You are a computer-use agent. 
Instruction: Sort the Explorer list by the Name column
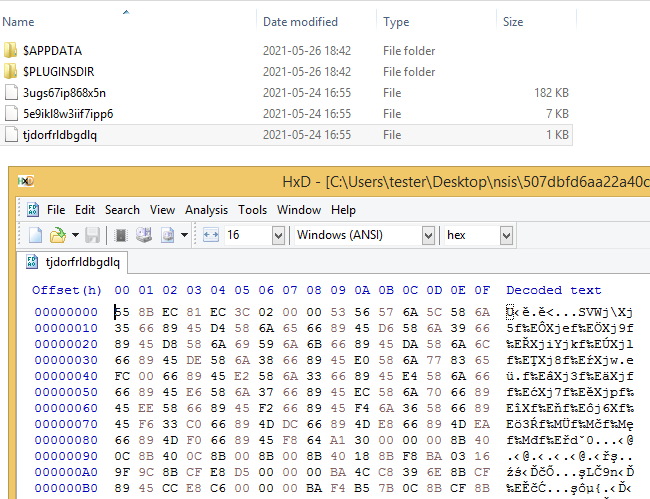[x=18, y=22]
